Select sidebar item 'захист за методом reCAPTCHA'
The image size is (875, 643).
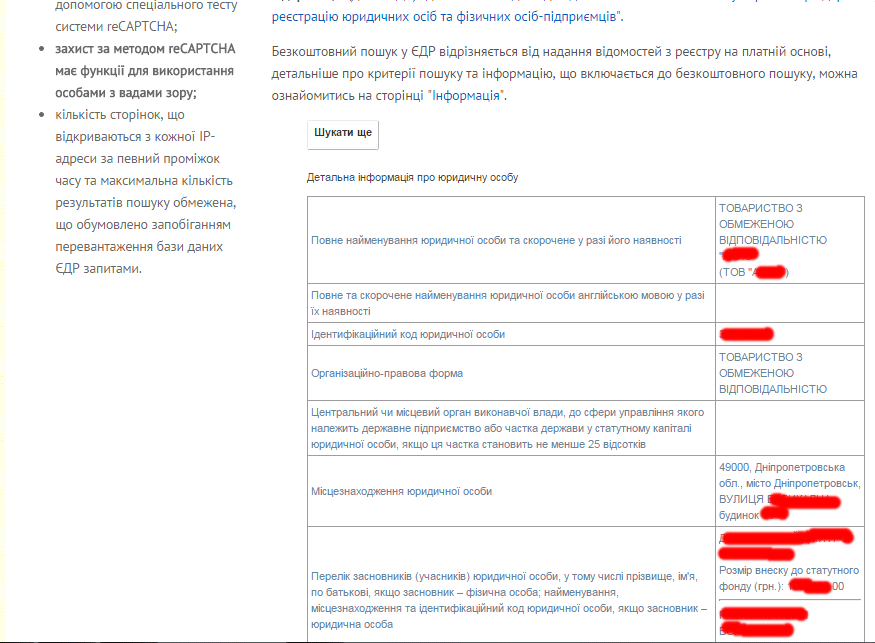(145, 71)
